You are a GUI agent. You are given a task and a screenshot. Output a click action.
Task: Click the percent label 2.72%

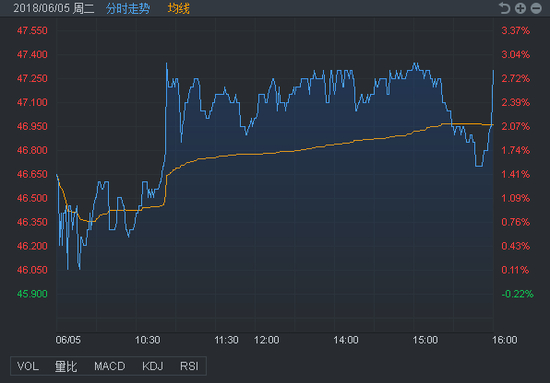click(515, 78)
